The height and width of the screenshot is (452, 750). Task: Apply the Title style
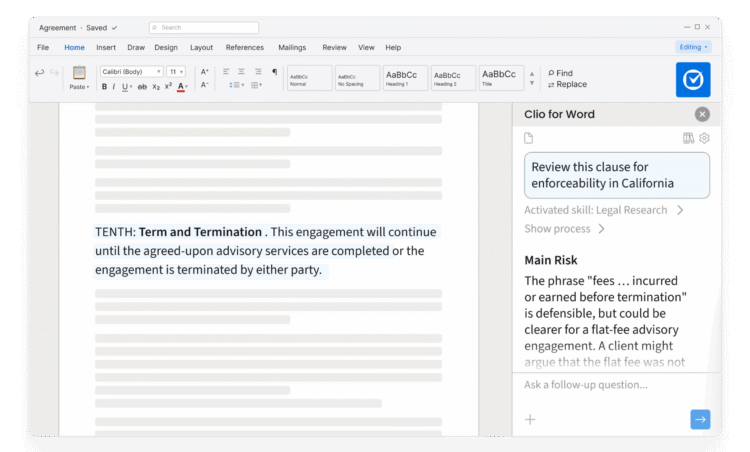(x=501, y=78)
